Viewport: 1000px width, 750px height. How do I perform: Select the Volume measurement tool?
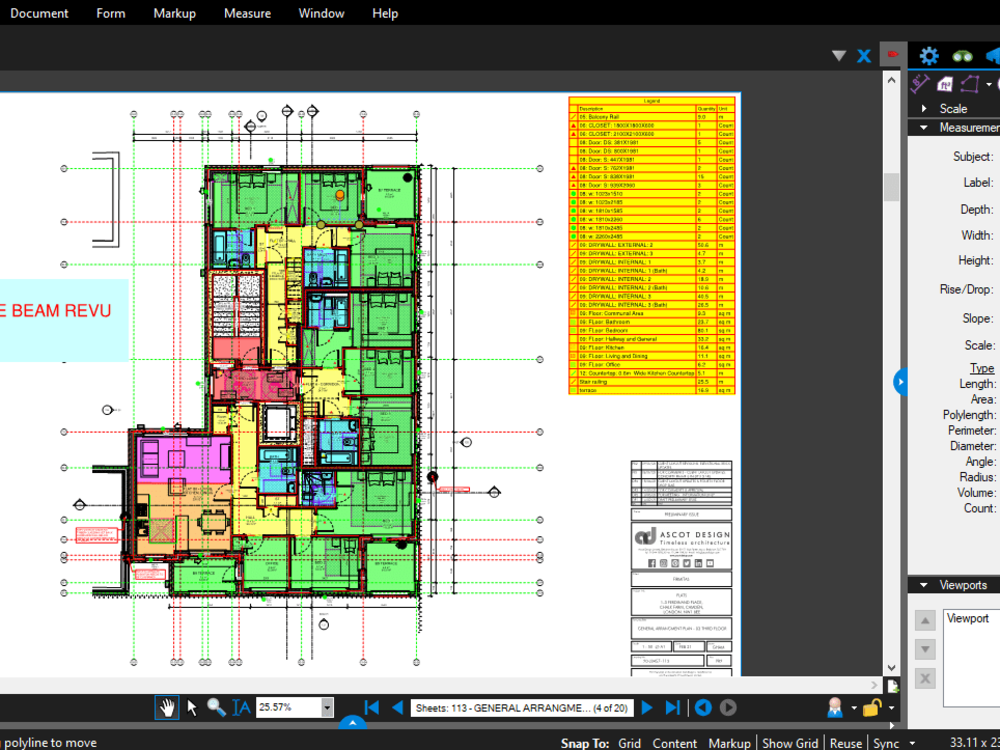click(x=945, y=84)
